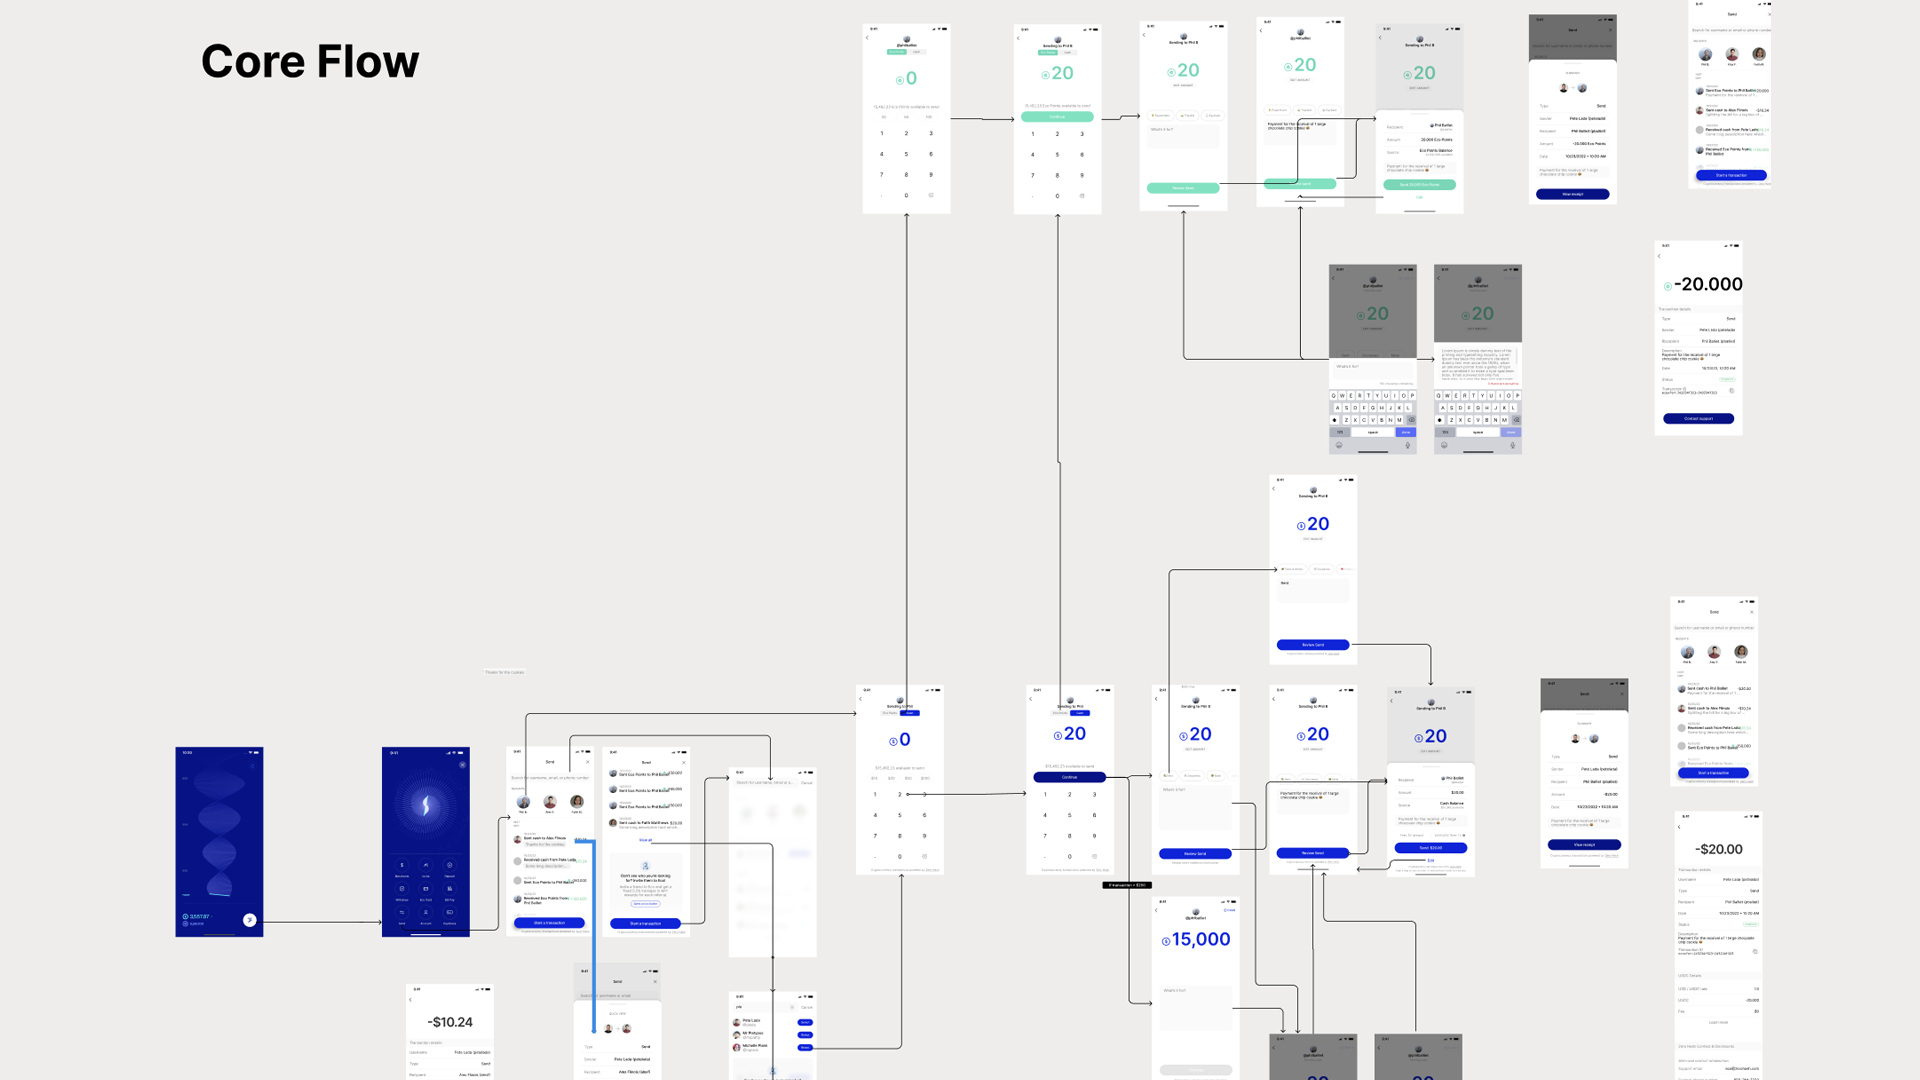Click the black 'If transaction' condition label
Screen dimensions: 1920x1080
point(1127,885)
